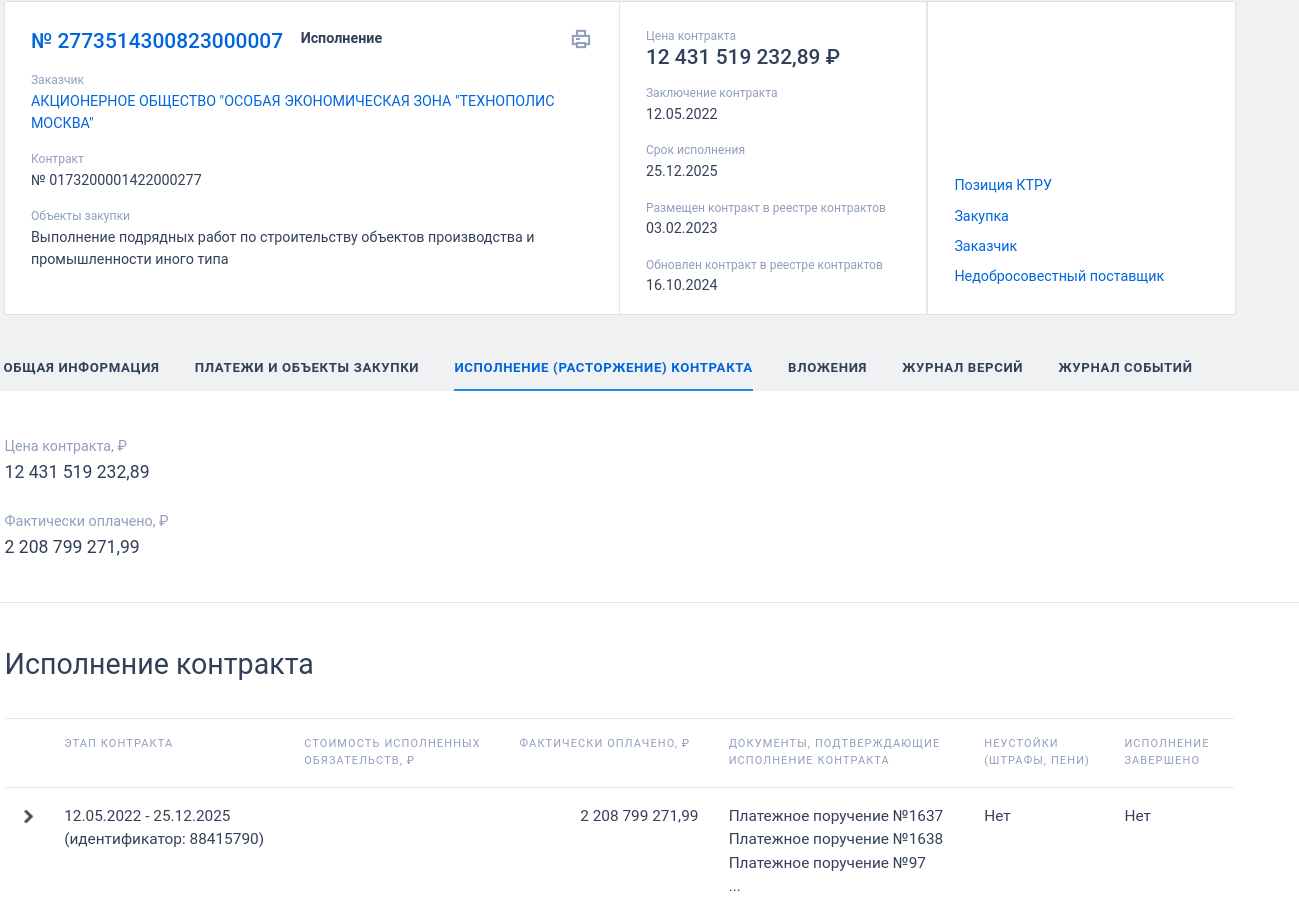The height and width of the screenshot is (907, 1299).
Task: Open the Недобросовестный поставщик link
Action: [1059, 276]
